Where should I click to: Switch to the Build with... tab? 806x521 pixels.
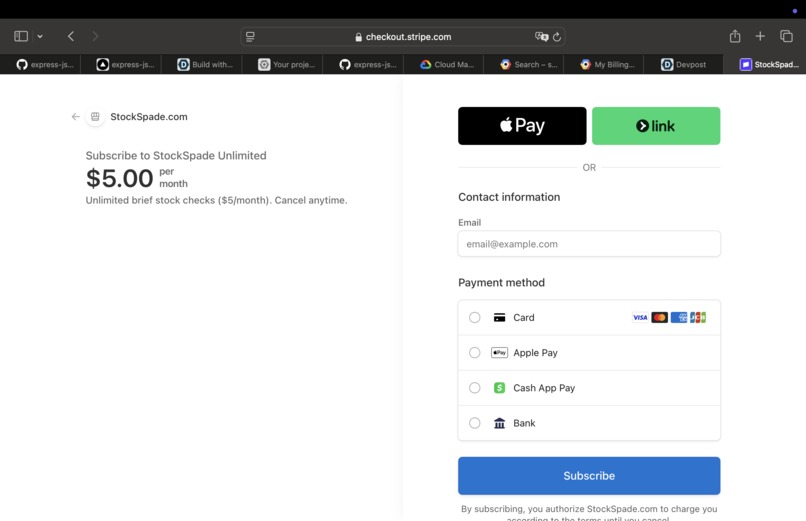202,64
